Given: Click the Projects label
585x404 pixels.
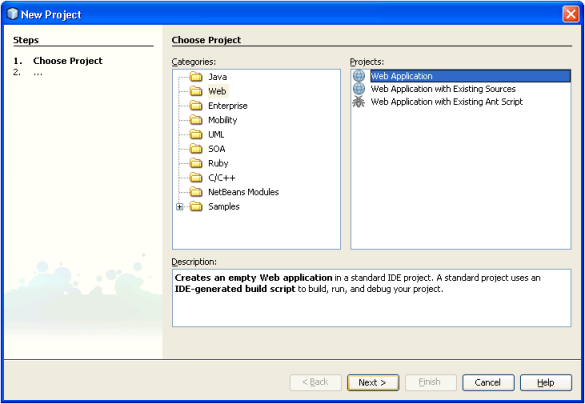Looking at the screenshot, I should click(x=367, y=62).
